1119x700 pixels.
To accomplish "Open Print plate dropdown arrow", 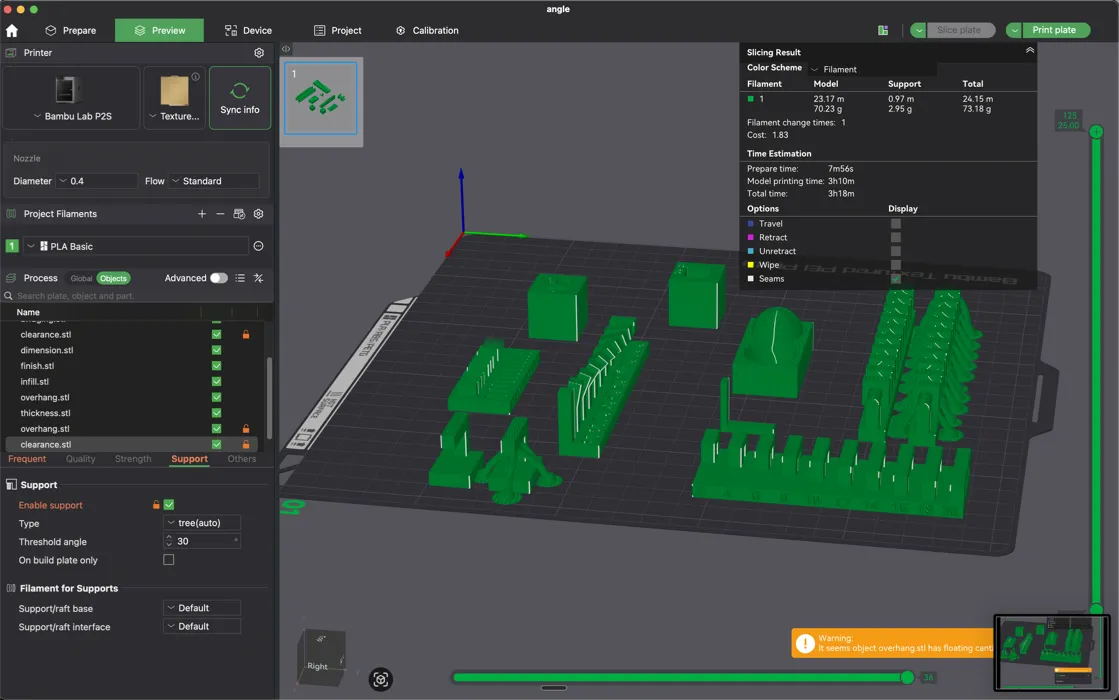I will [x=1014, y=30].
